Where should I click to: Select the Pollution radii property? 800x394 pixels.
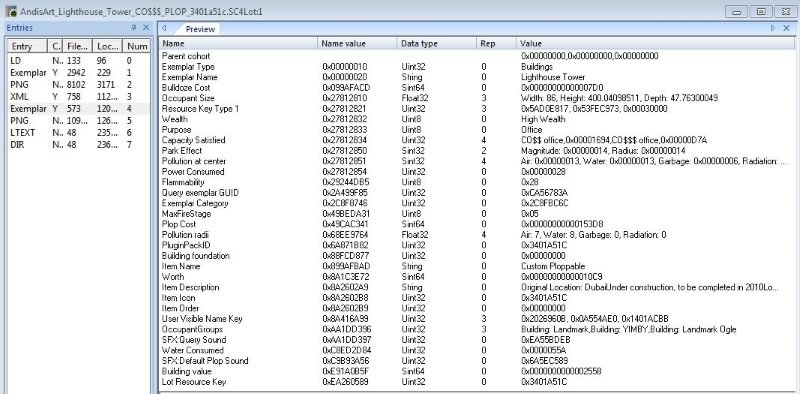click(477, 235)
